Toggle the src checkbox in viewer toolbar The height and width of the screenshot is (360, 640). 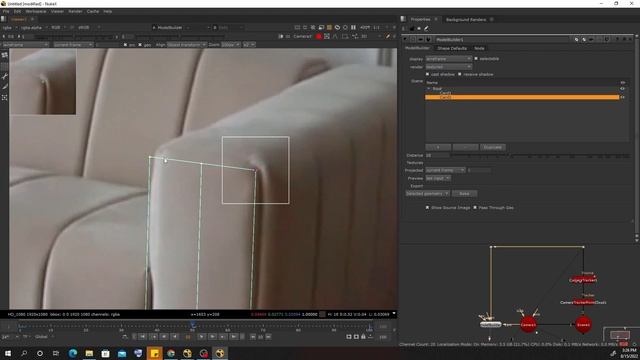[x=125, y=44]
